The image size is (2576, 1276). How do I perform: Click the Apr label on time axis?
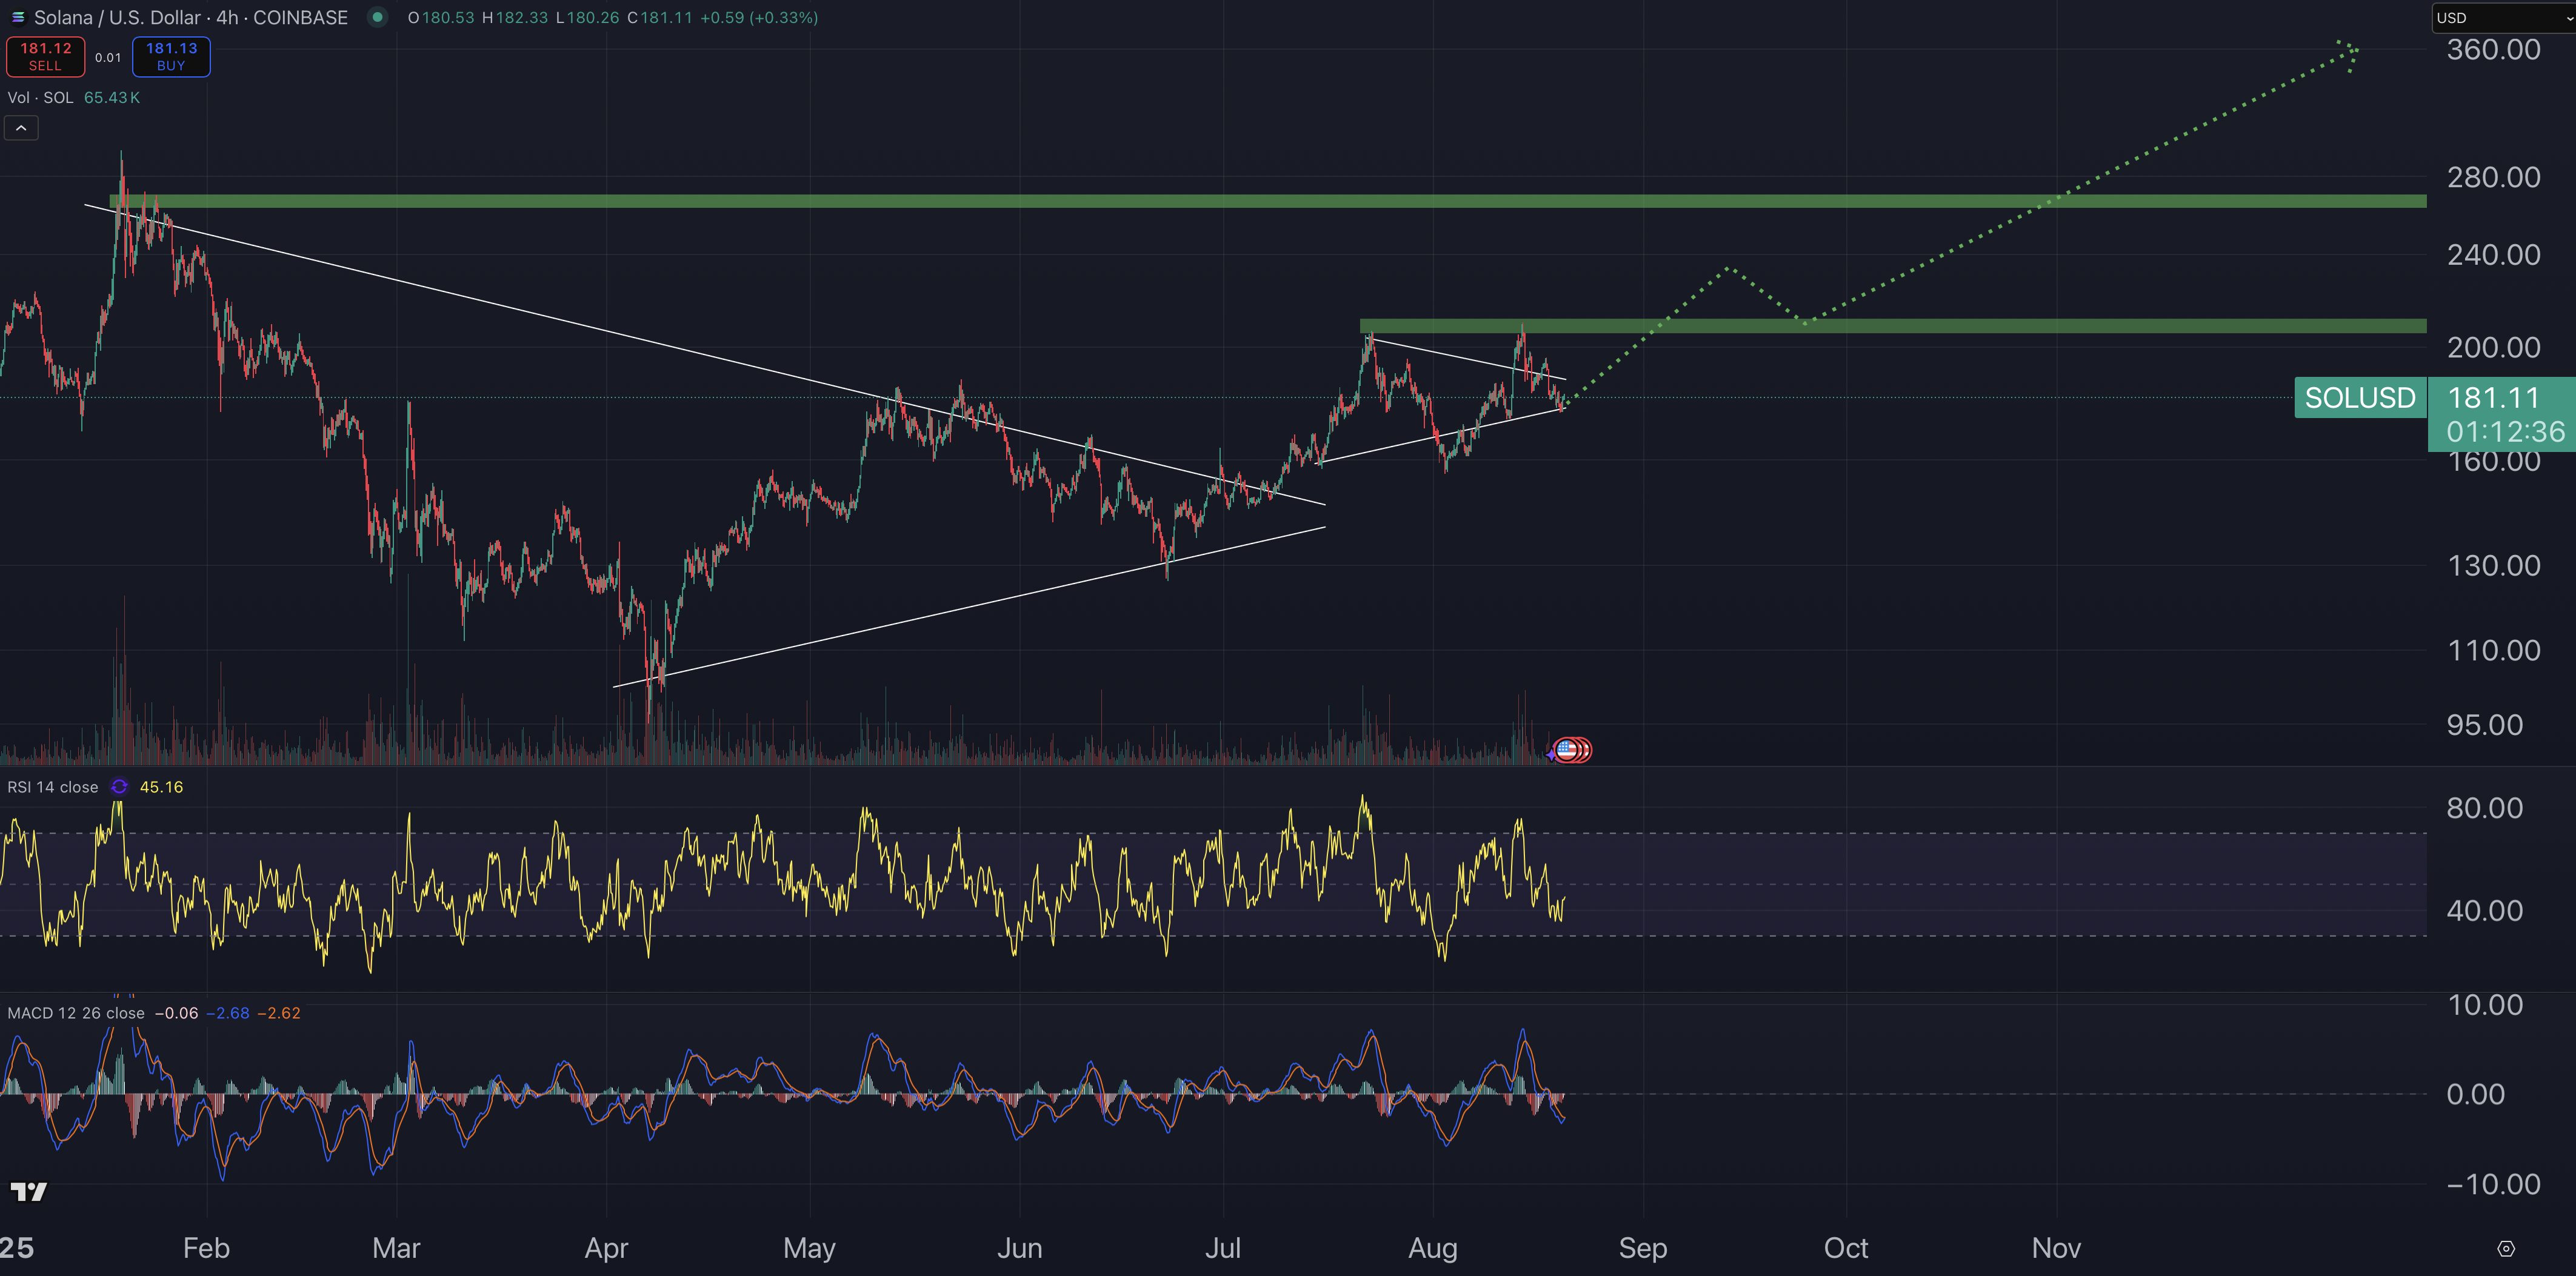click(x=606, y=1248)
